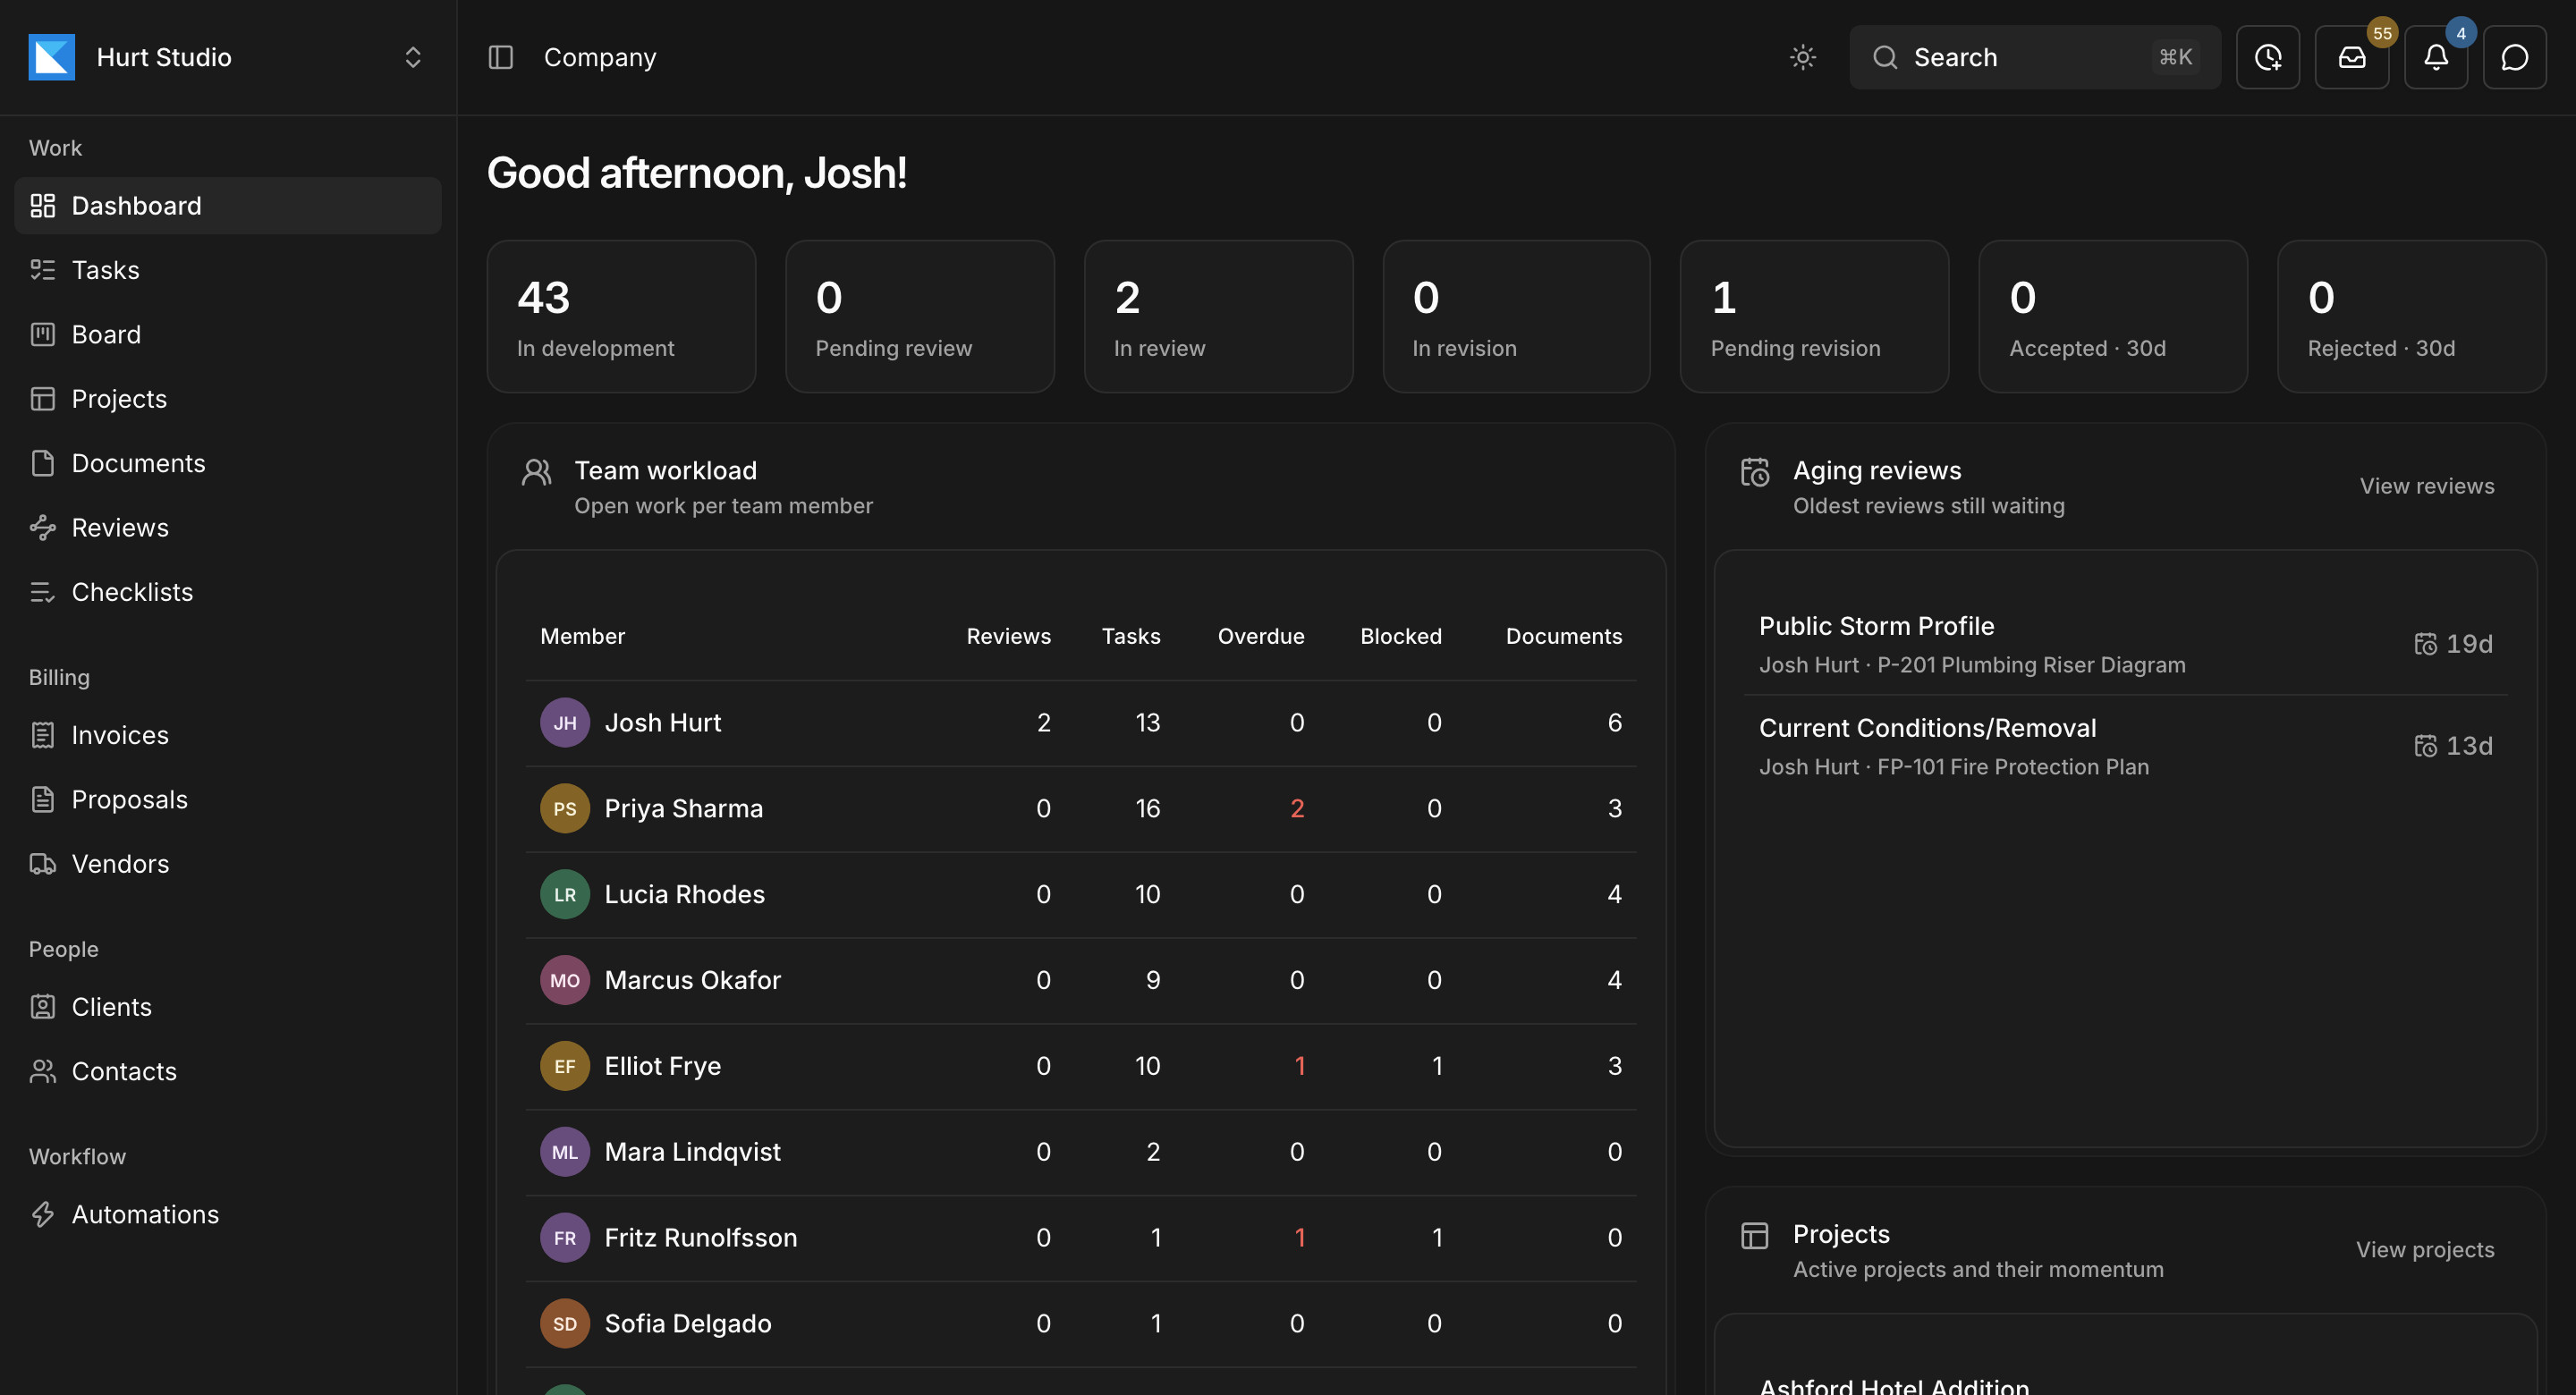Click the Overdue column header
Viewport: 2576px width, 1395px height.
click(1260, 636)
